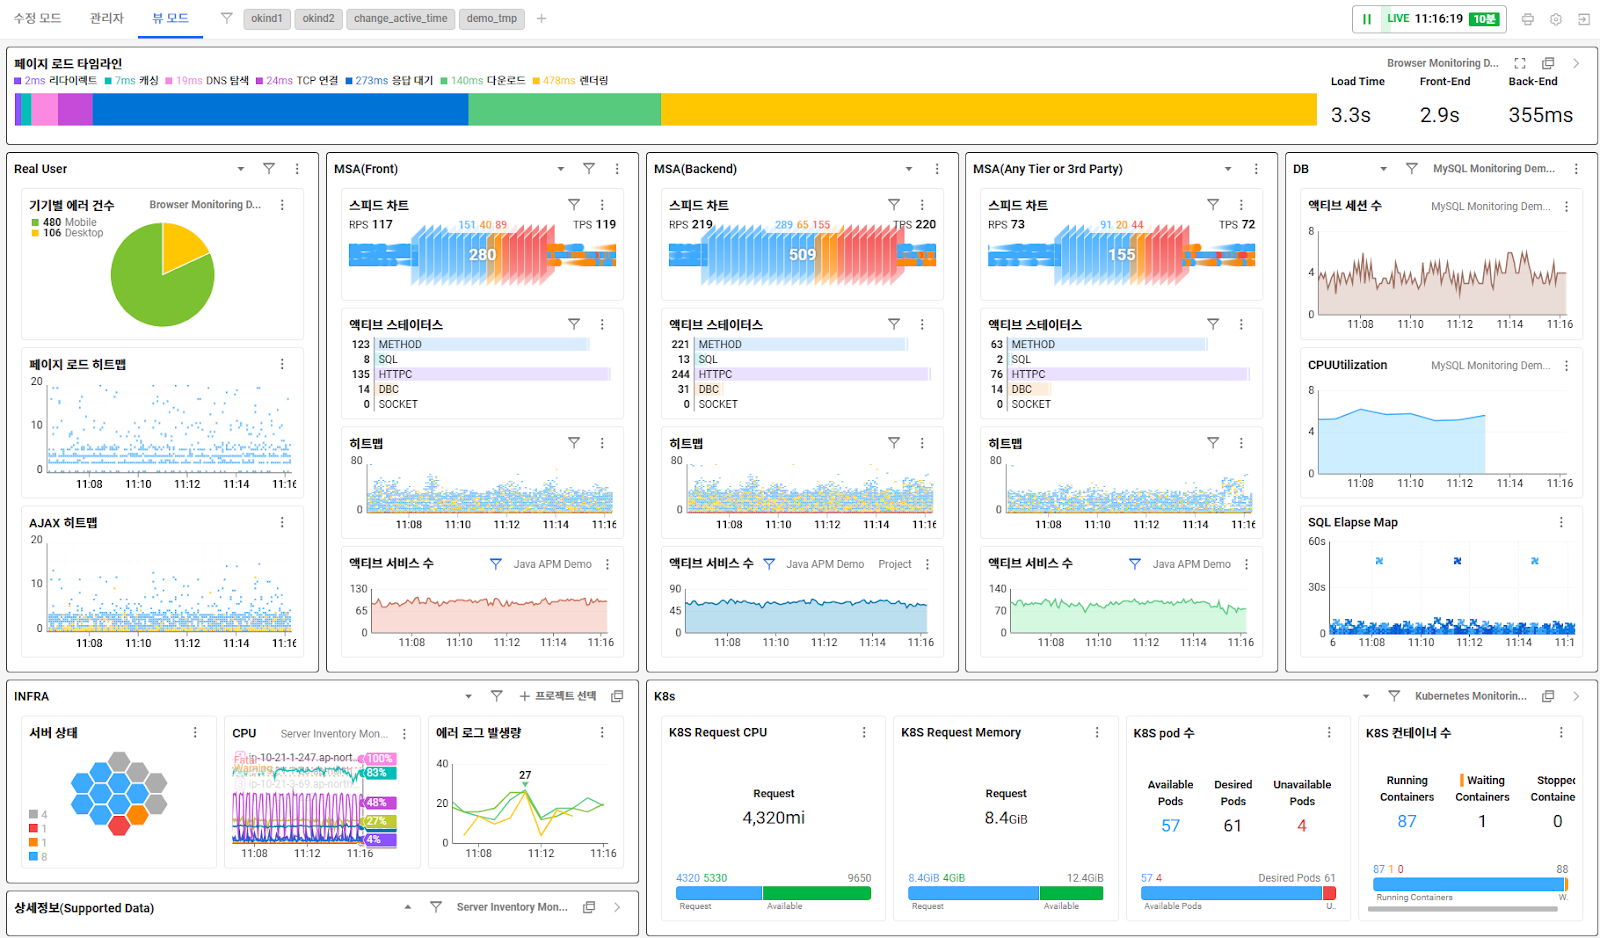
Task: Open the MSA(Front) panel dropdown arrow
Action: (561, 169)
